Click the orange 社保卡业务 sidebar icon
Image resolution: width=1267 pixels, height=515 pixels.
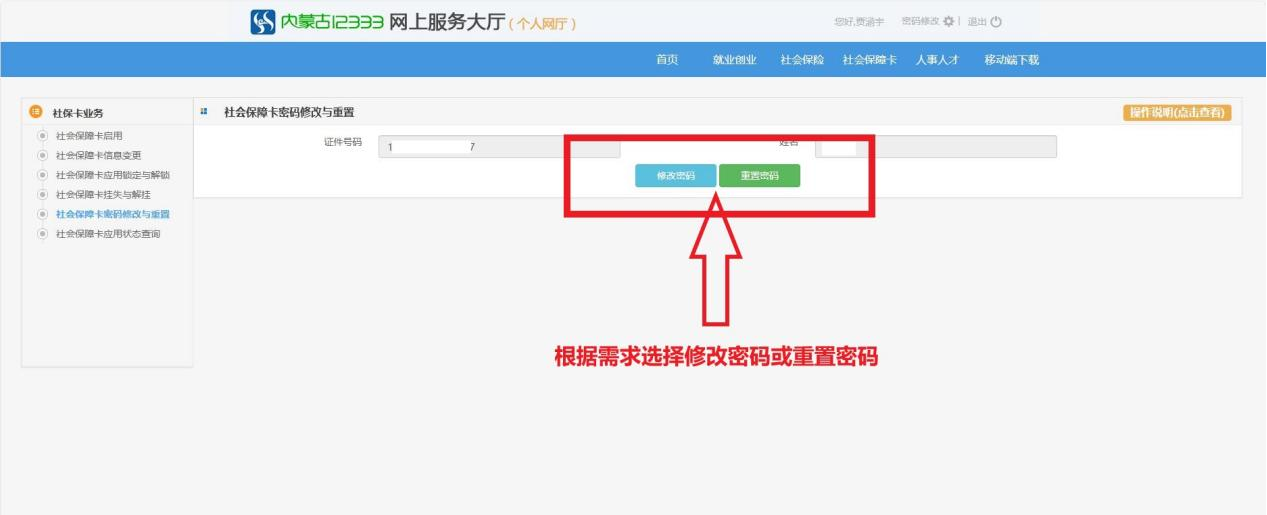tap(36, 112)
